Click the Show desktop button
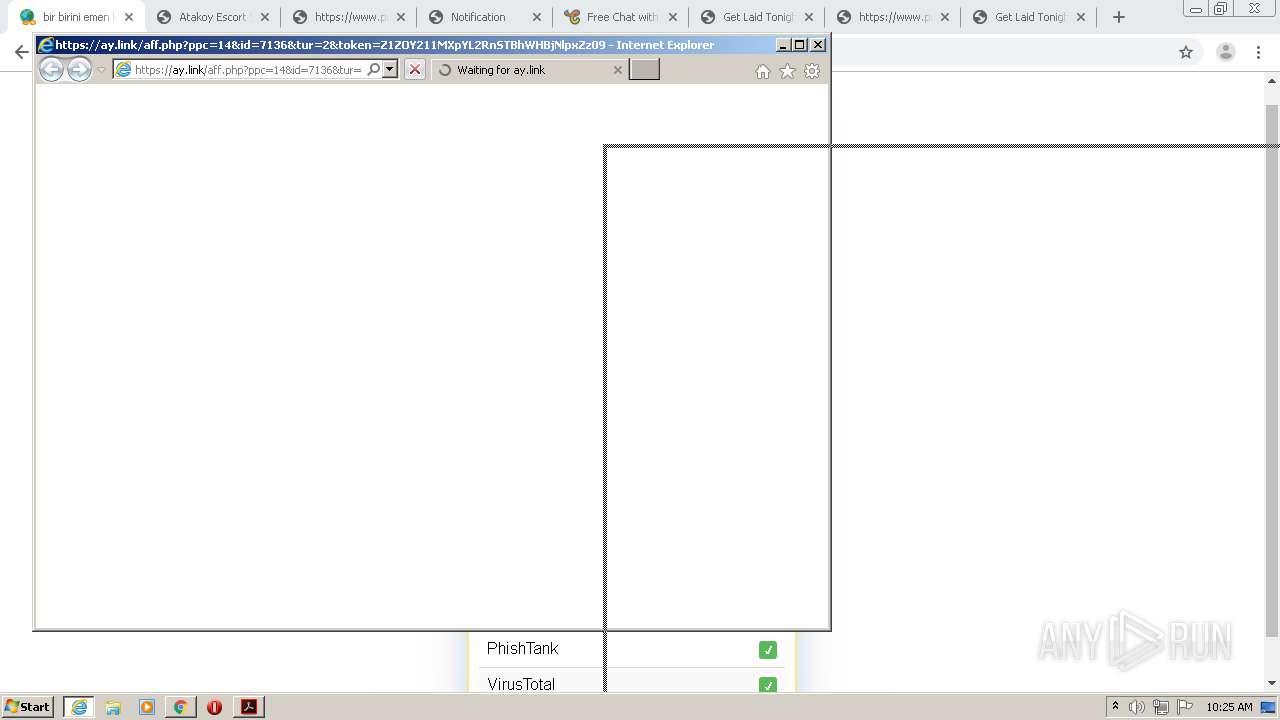Image resolution: width=1280 pixels, height=720 pixels. pyautogui.click(x=1270, y=707)
